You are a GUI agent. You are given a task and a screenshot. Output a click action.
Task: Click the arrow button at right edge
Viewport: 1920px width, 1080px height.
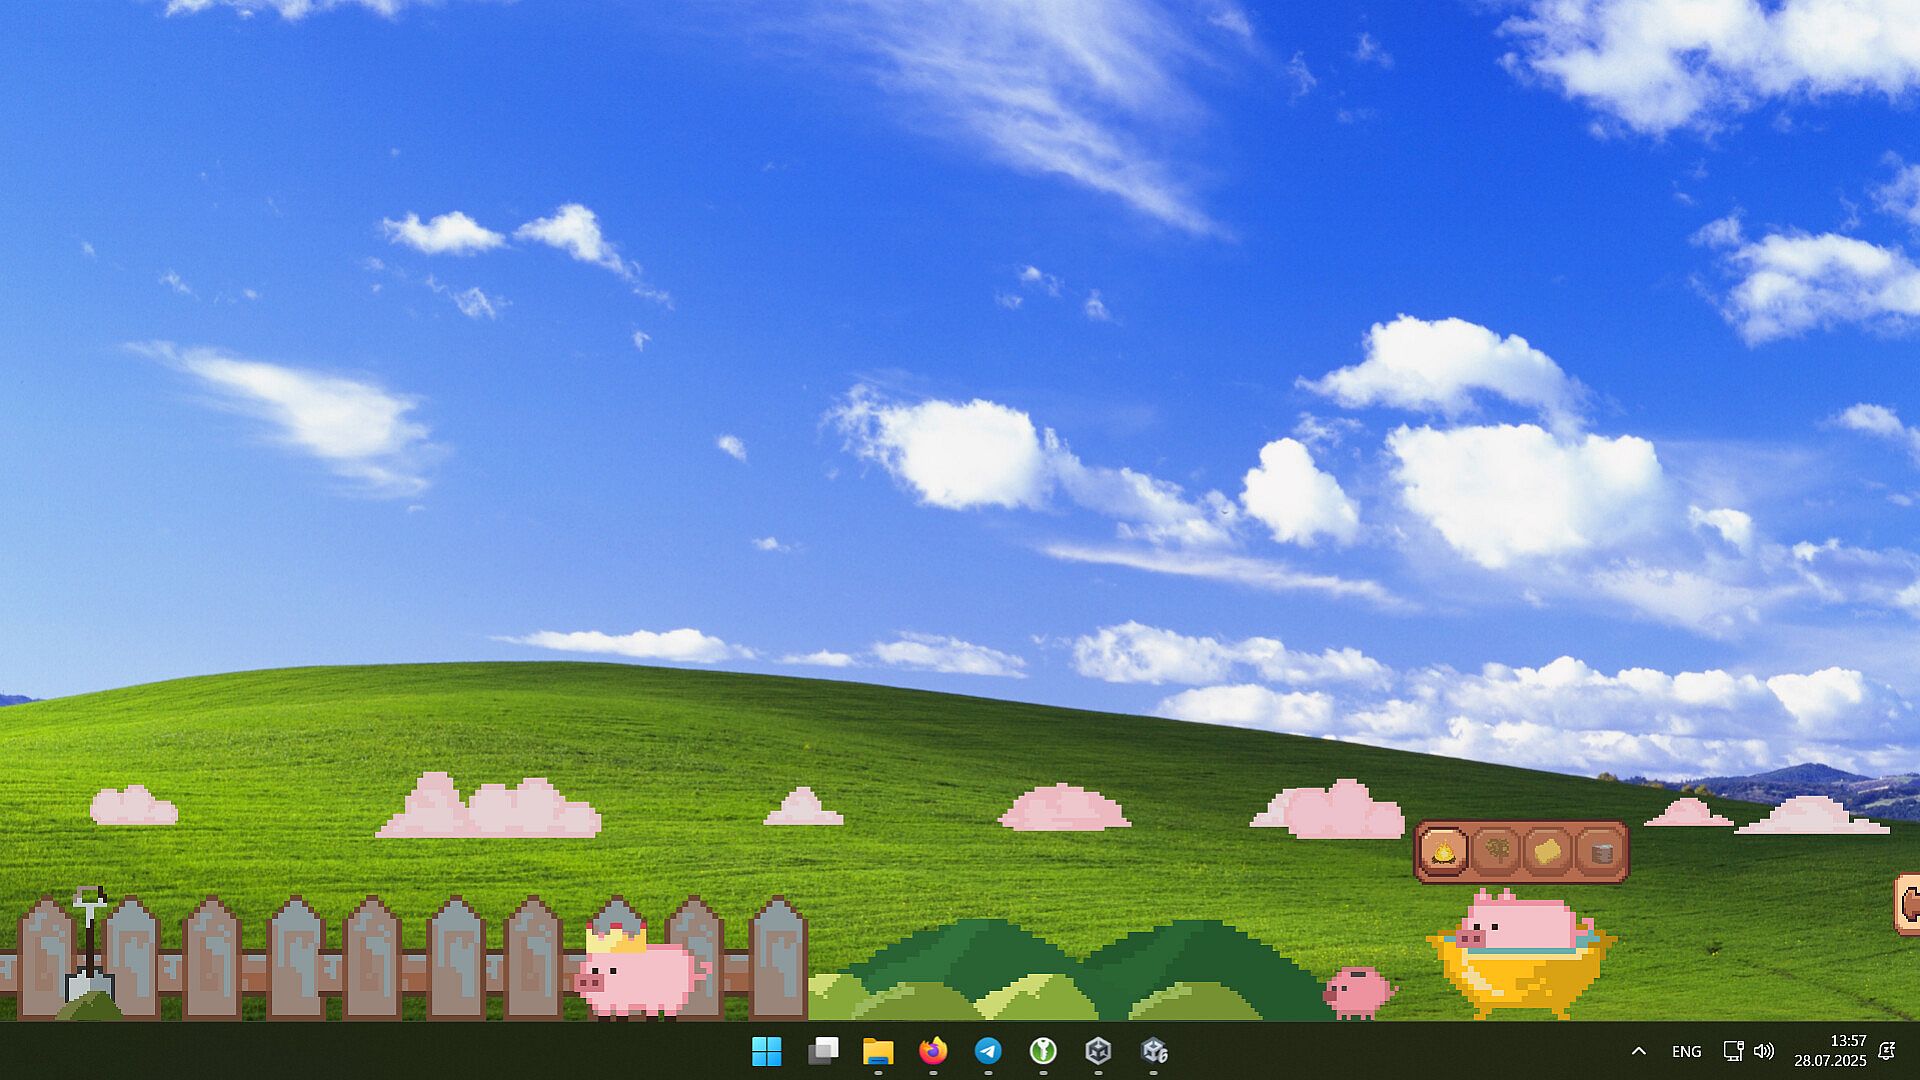(x=1909, y=904)
